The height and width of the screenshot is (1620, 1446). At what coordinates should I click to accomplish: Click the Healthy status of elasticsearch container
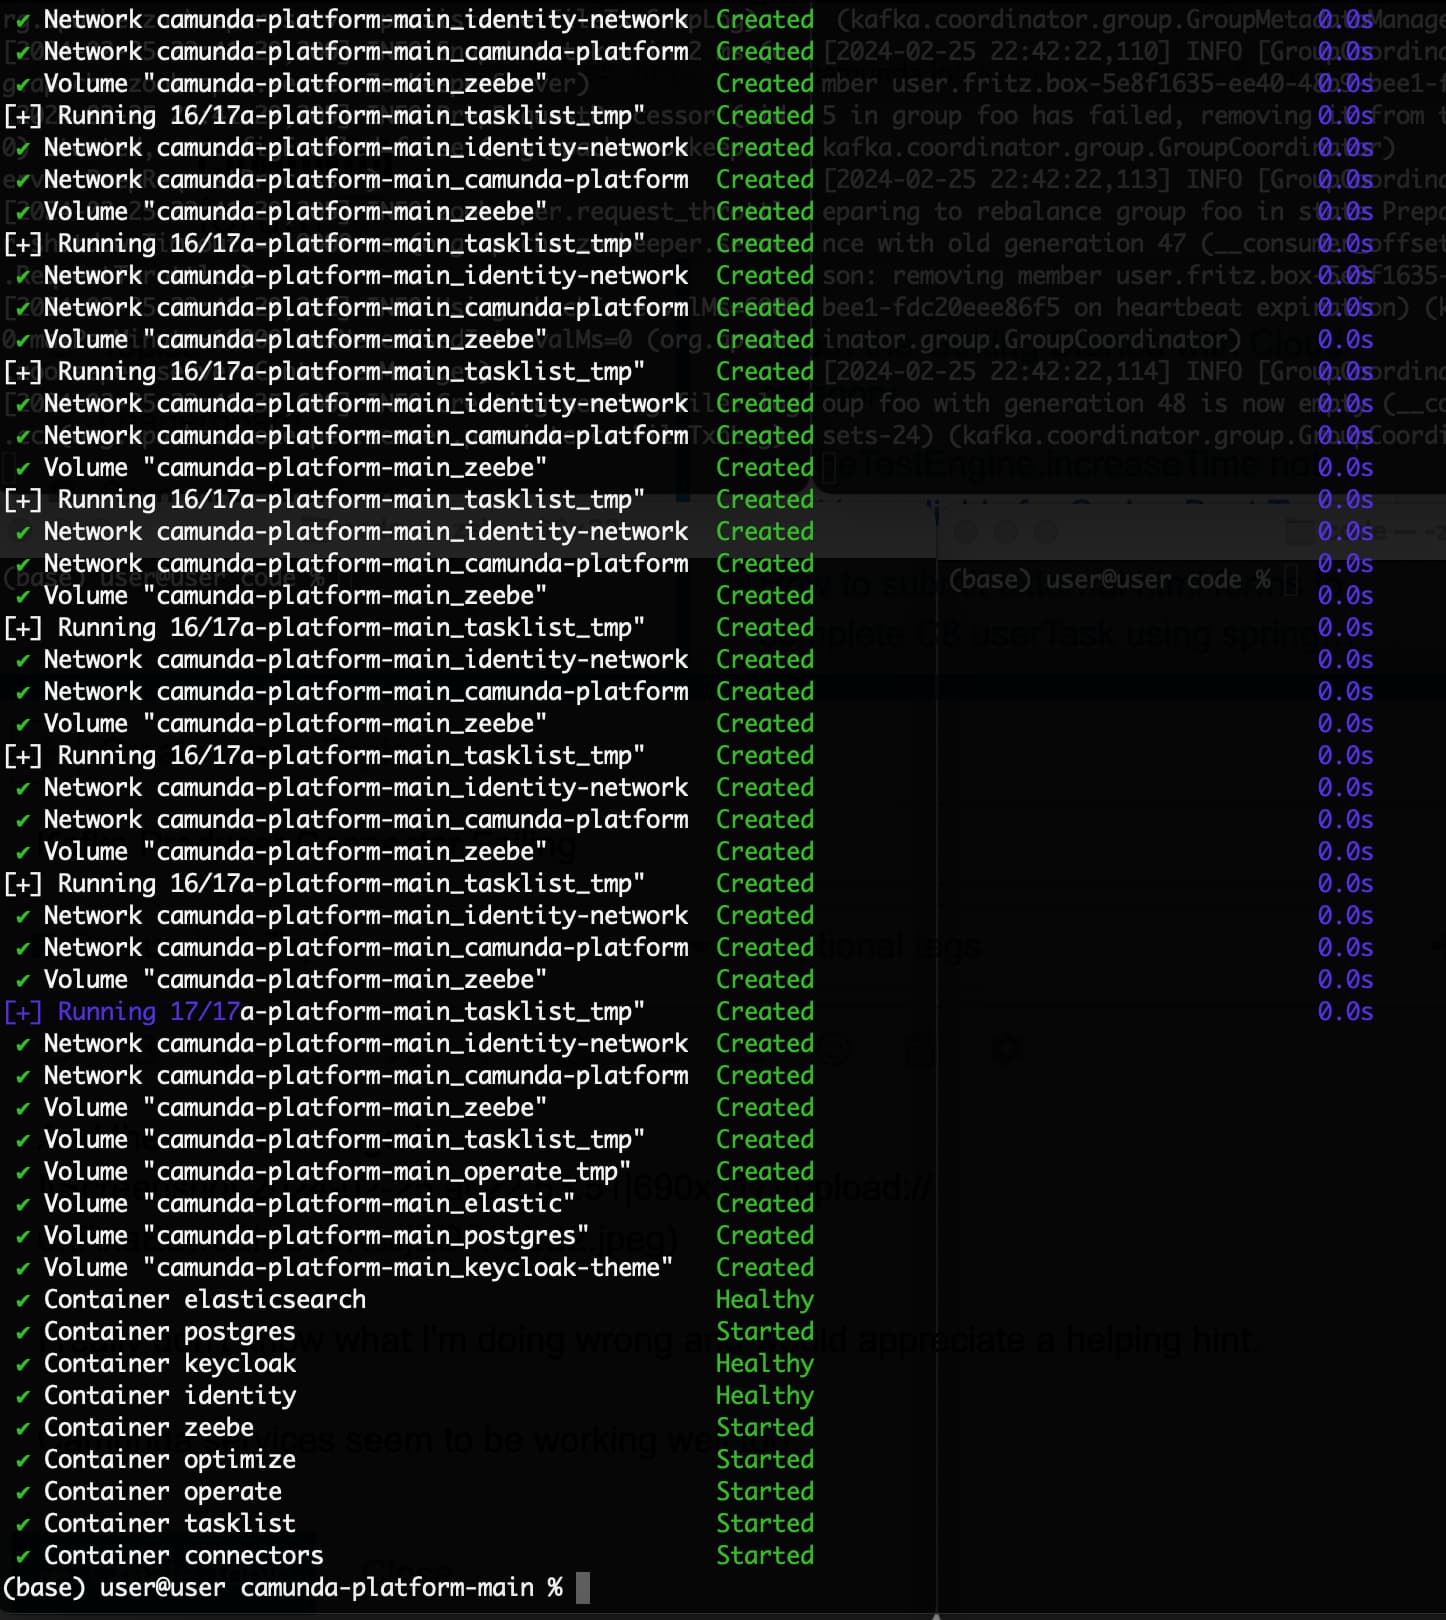pyautogui.click(x=765, y=1300)
